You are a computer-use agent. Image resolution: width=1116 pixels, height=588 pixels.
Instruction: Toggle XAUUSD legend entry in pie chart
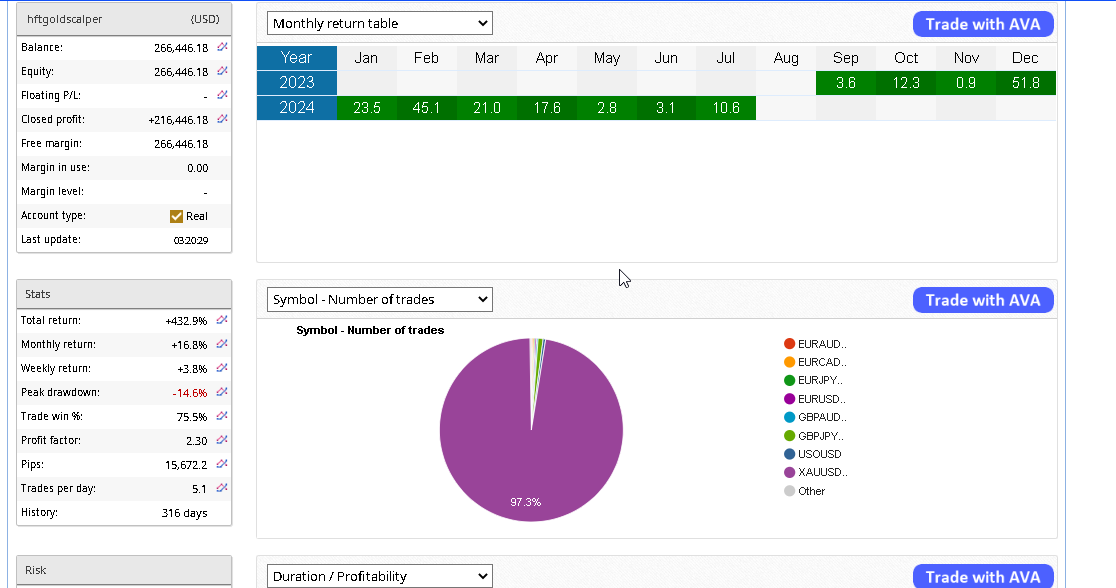(821, 472)
